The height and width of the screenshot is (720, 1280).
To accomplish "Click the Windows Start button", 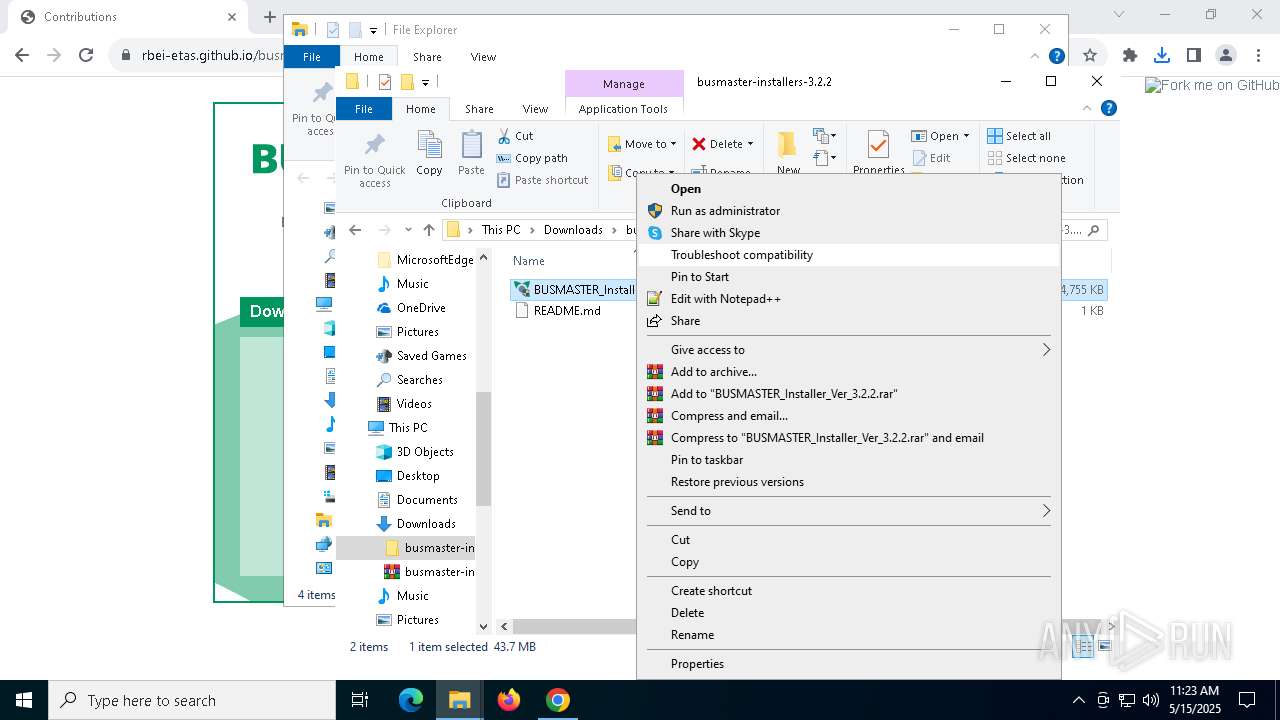I will click(24, 700).
